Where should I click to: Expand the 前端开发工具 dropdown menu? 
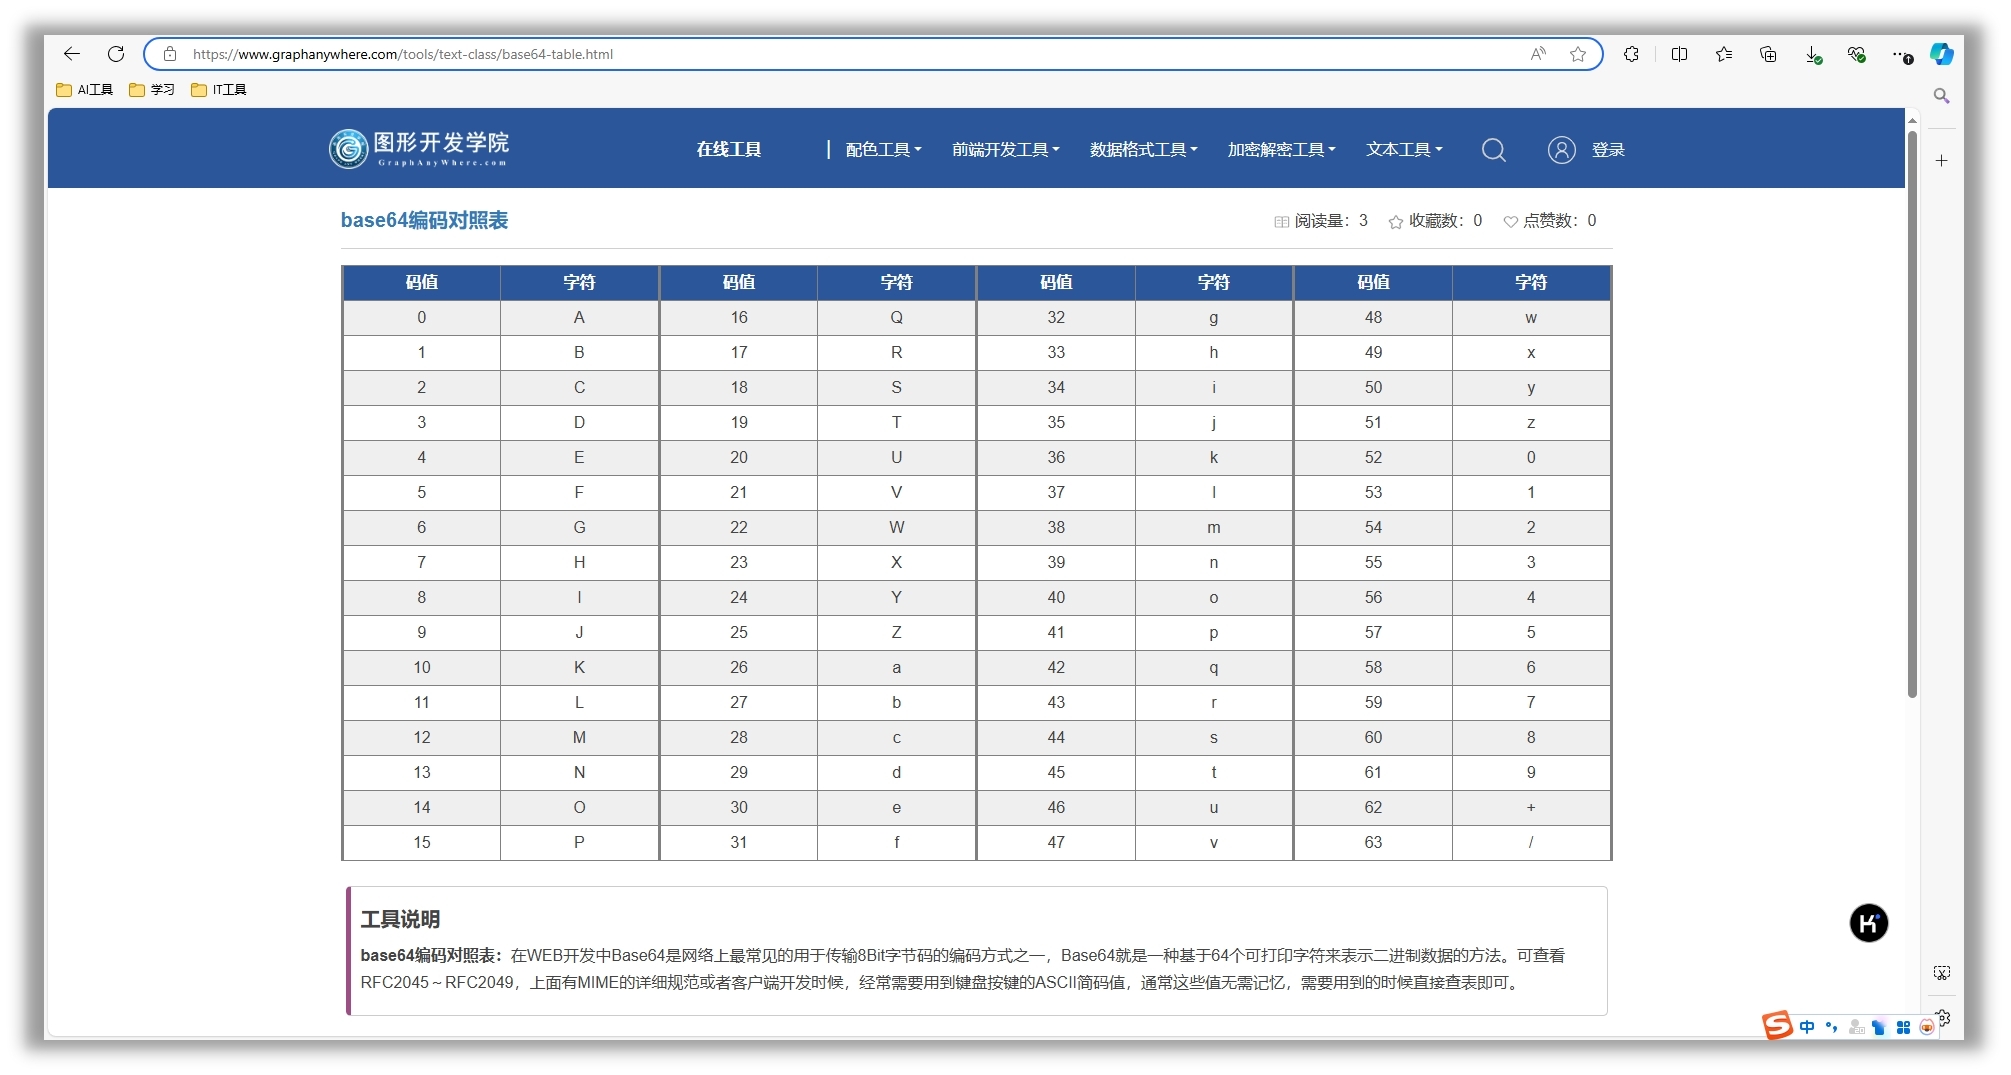1005,150
